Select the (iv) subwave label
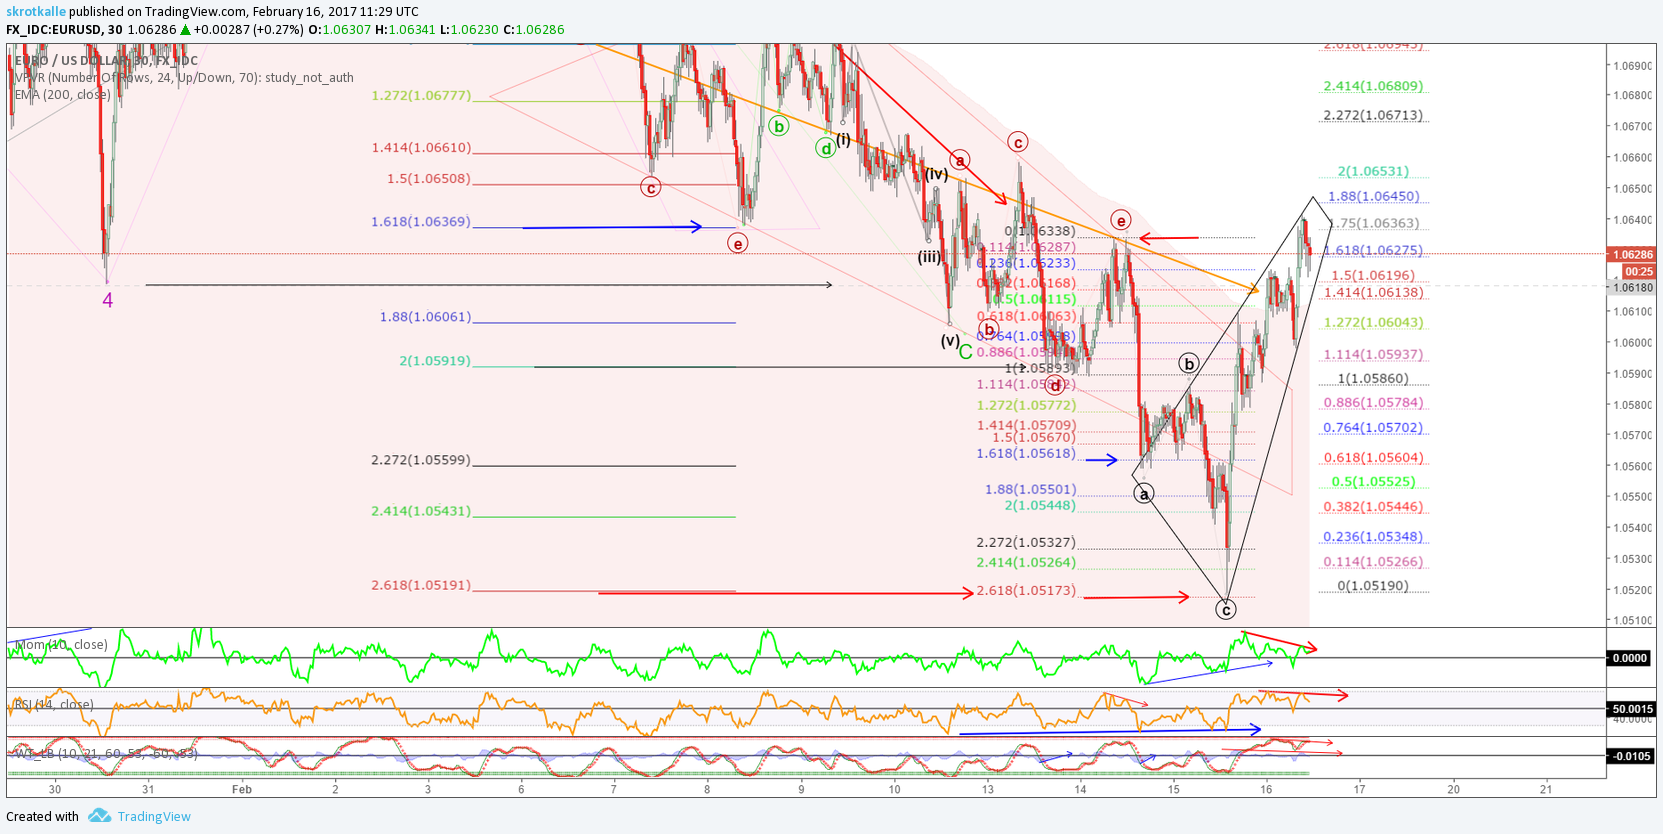The image size is (1663, 834). 936,174
